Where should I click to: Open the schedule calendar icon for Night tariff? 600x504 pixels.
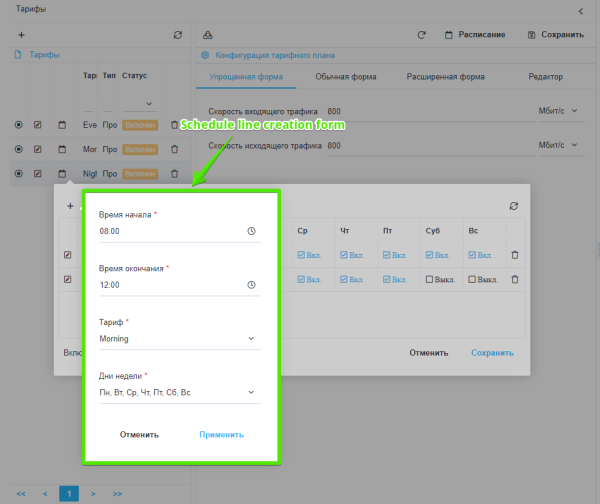point(62,174)
